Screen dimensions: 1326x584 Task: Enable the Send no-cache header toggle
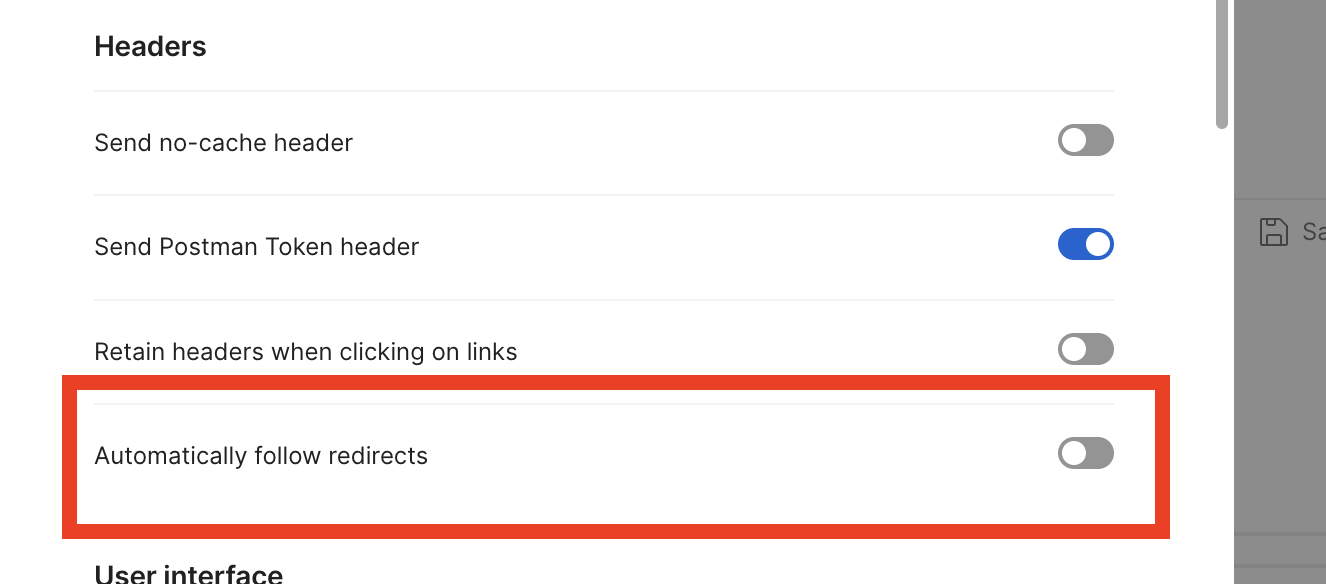tap(1085, 140)
